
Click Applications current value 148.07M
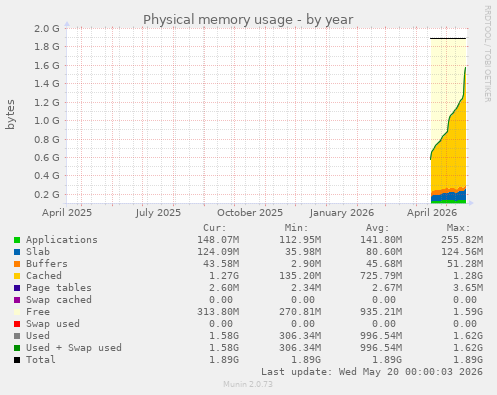click(218, 240)
